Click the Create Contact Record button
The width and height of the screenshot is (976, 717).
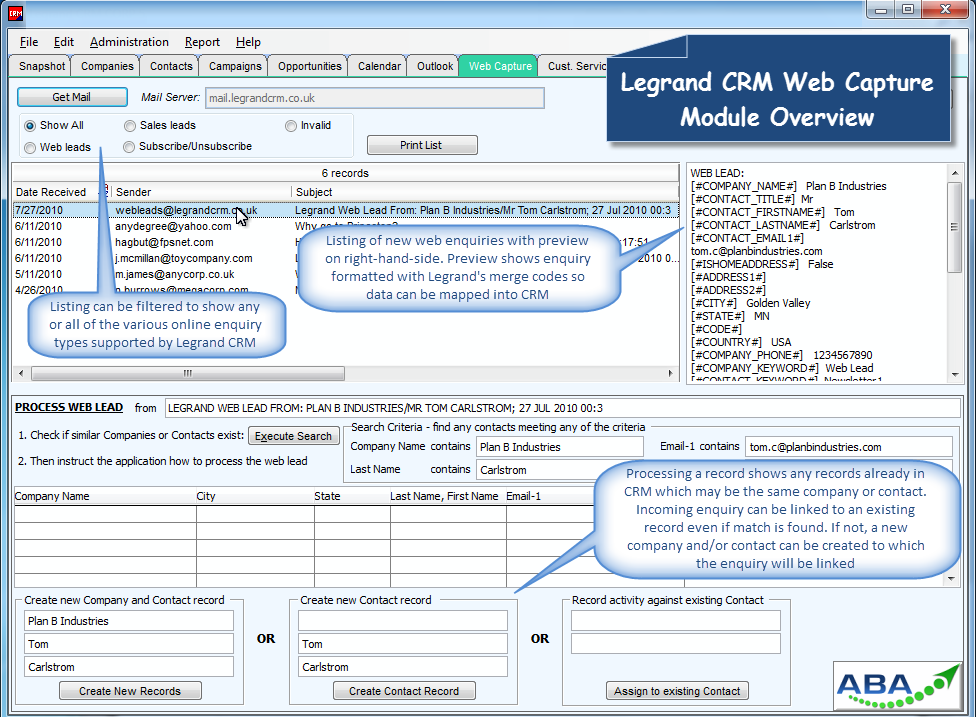[x=404, y=691]
